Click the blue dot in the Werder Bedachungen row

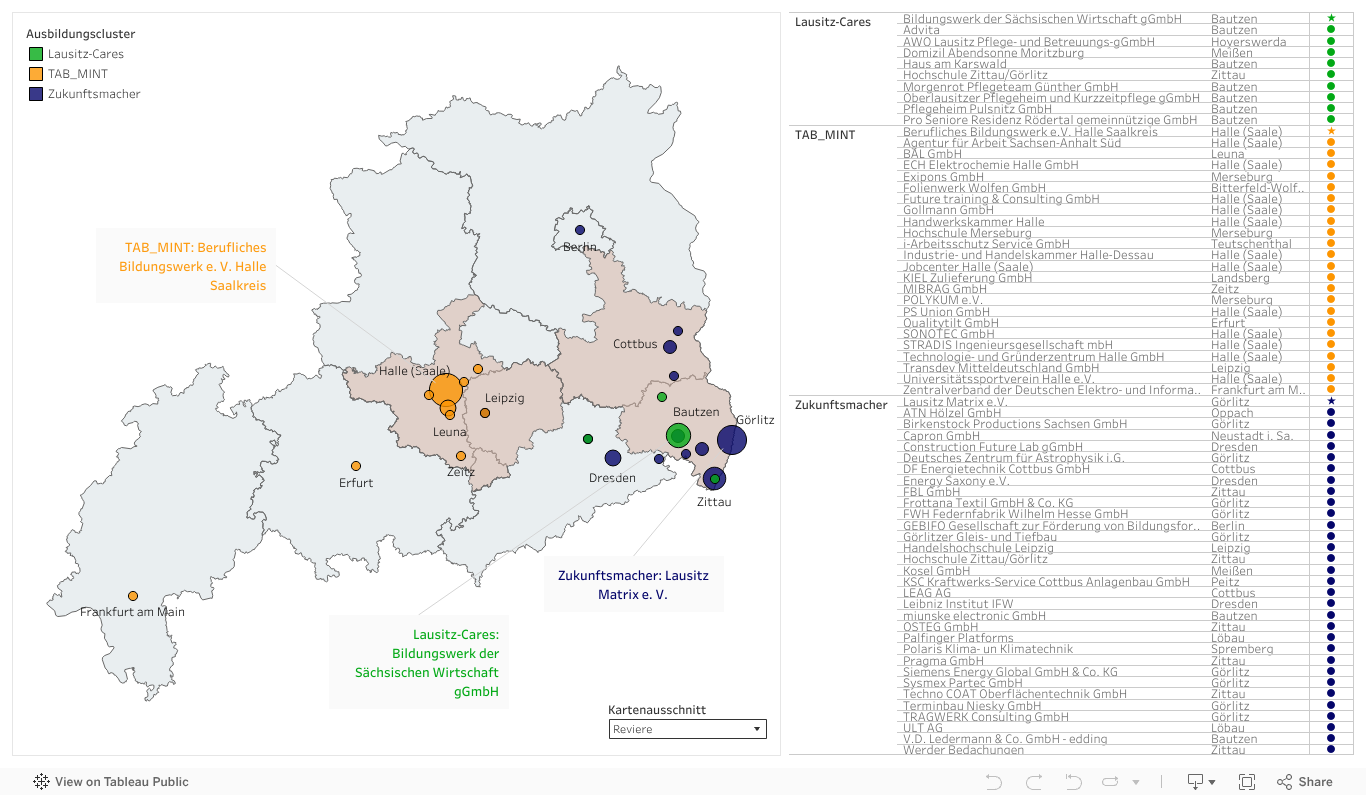1331,749
